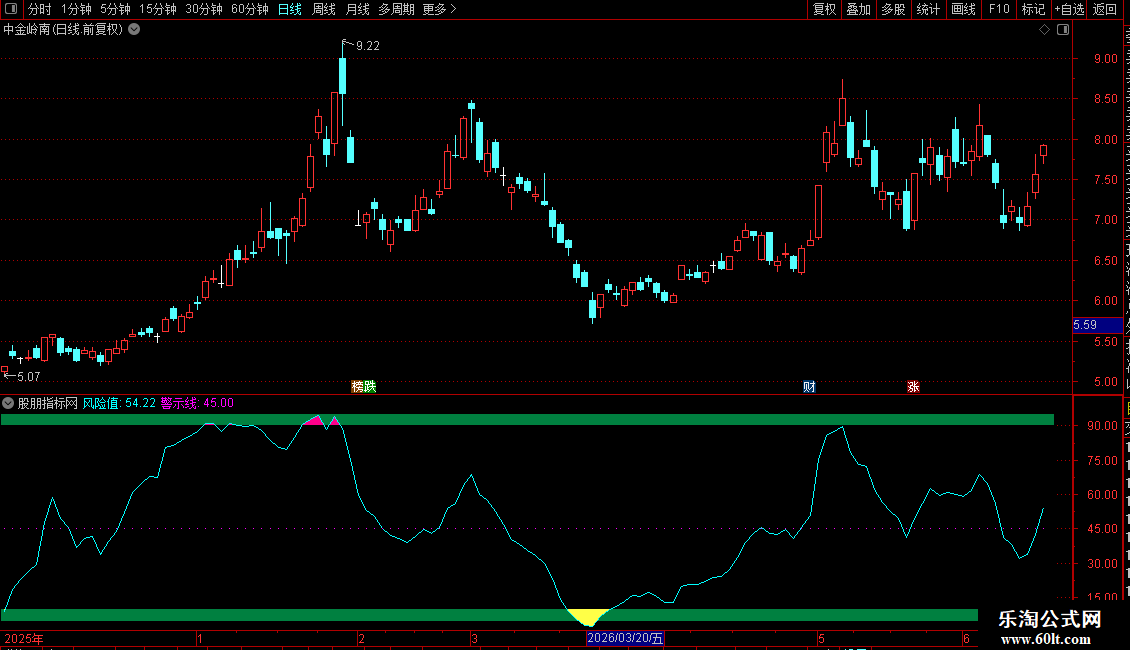Open the 多股 multi-stock view
Viewport: 1130px width, 650px height.
[x=894, y=9]
